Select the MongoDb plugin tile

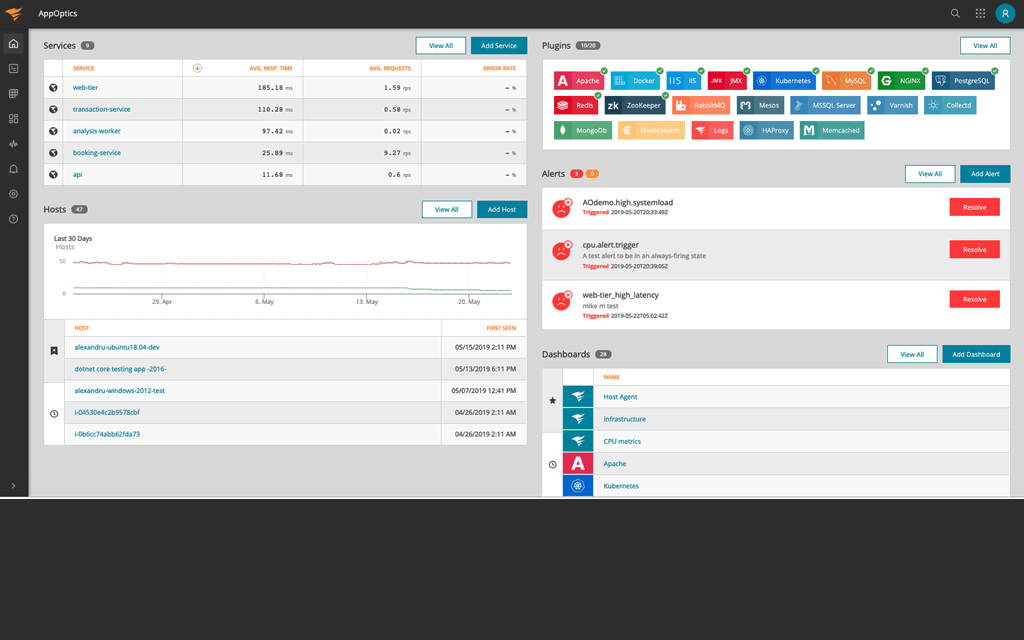click(x=583, y=130)
